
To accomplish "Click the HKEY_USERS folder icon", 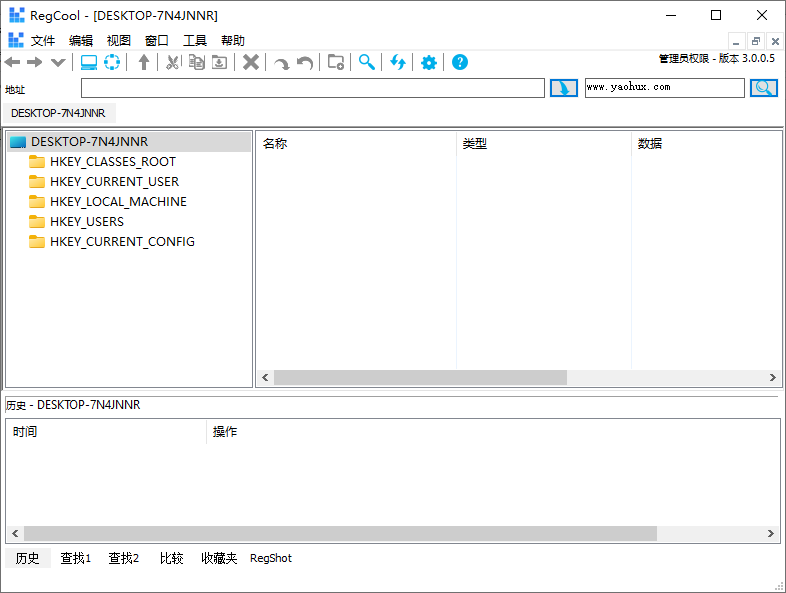I will tap(37, 222).
